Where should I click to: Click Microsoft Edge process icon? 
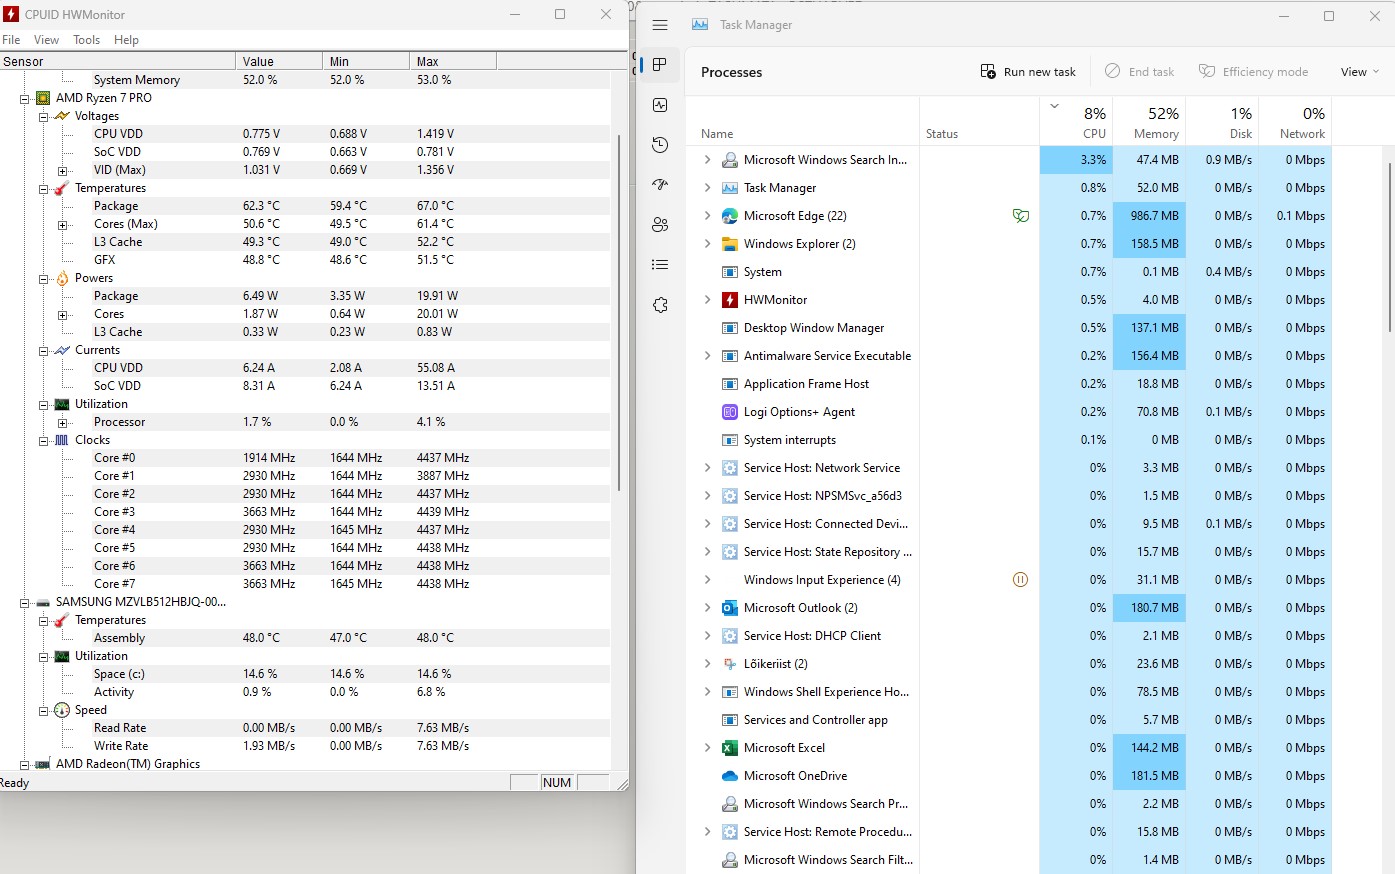point(730,216)
